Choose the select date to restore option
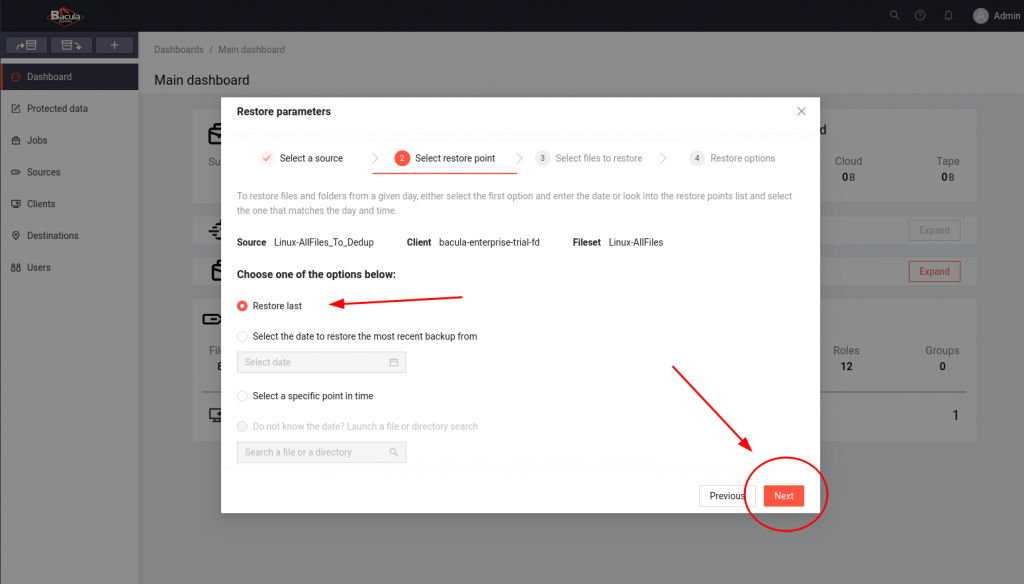 click(243, 337)
